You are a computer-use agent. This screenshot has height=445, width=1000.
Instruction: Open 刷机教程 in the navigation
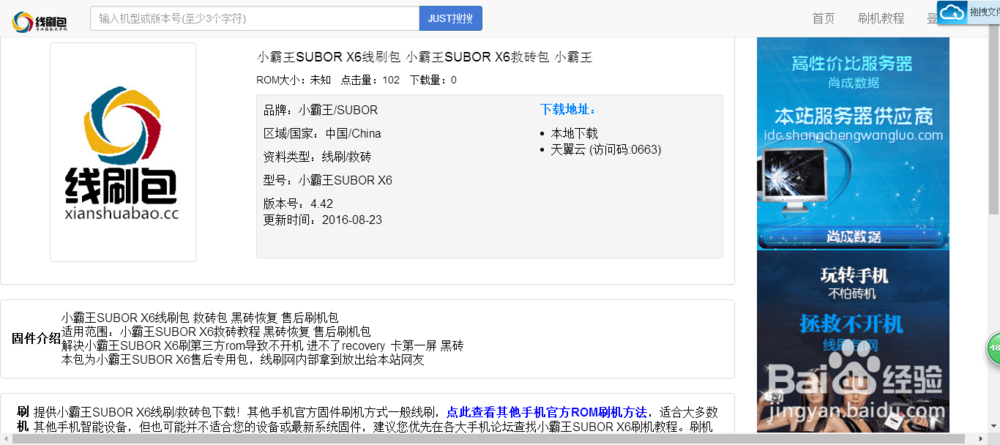point(881,18)
